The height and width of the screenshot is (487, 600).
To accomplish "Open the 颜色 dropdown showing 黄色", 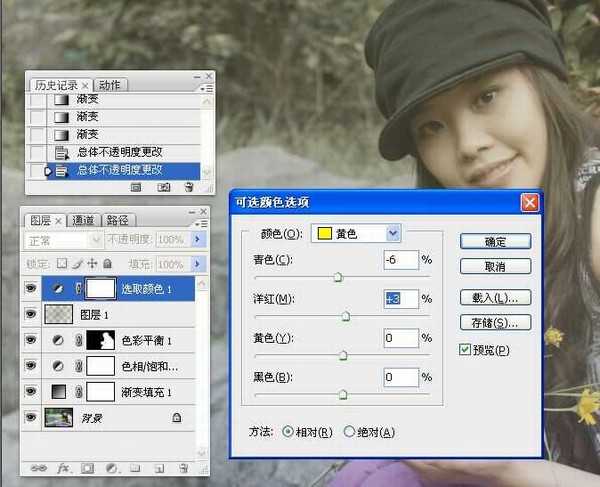I will (x=392, y=233).
